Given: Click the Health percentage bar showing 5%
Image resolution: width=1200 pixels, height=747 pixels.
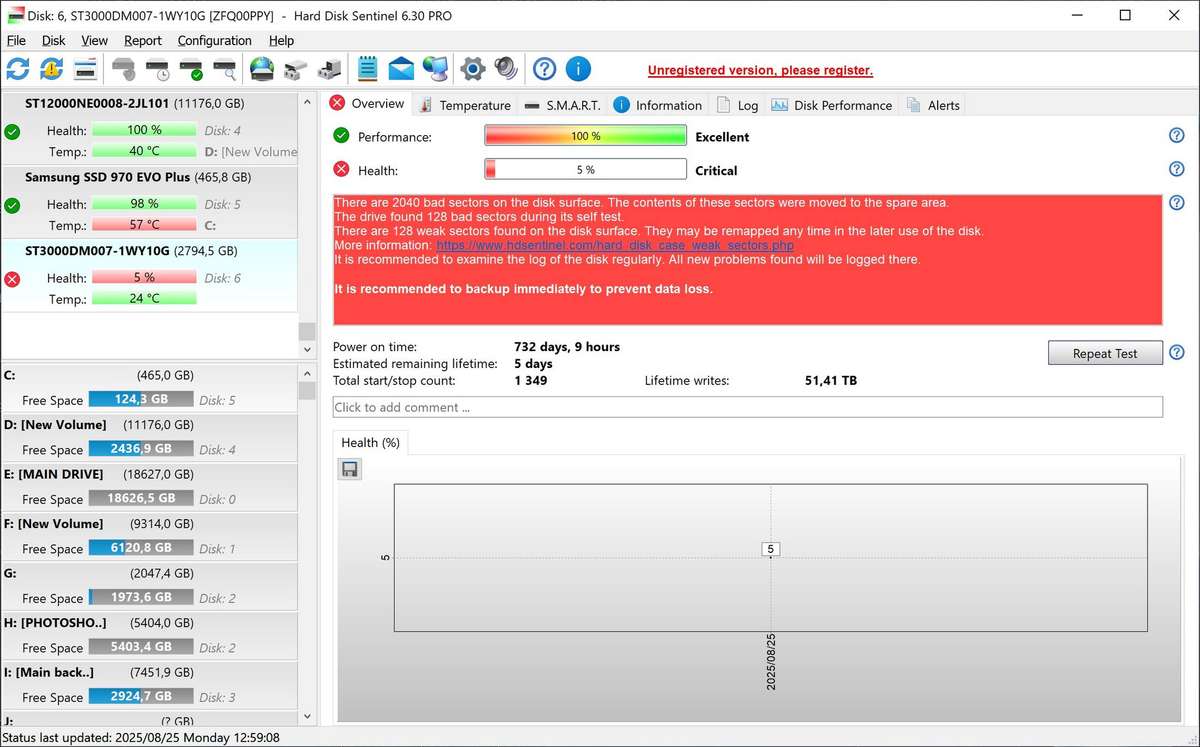Looking at the screenshot, I should click(x=585, y=168).
